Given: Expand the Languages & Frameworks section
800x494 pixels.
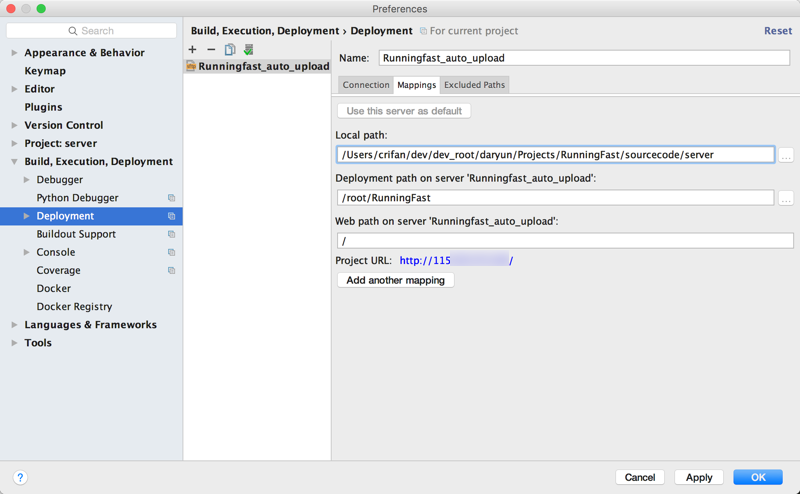Looking at the screenshot, I should point(14,325).
